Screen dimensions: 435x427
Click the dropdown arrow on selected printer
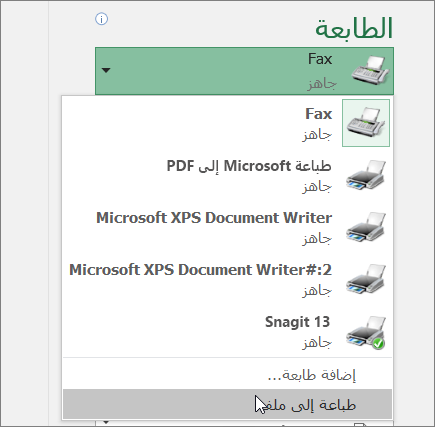[x=106, y=70]
